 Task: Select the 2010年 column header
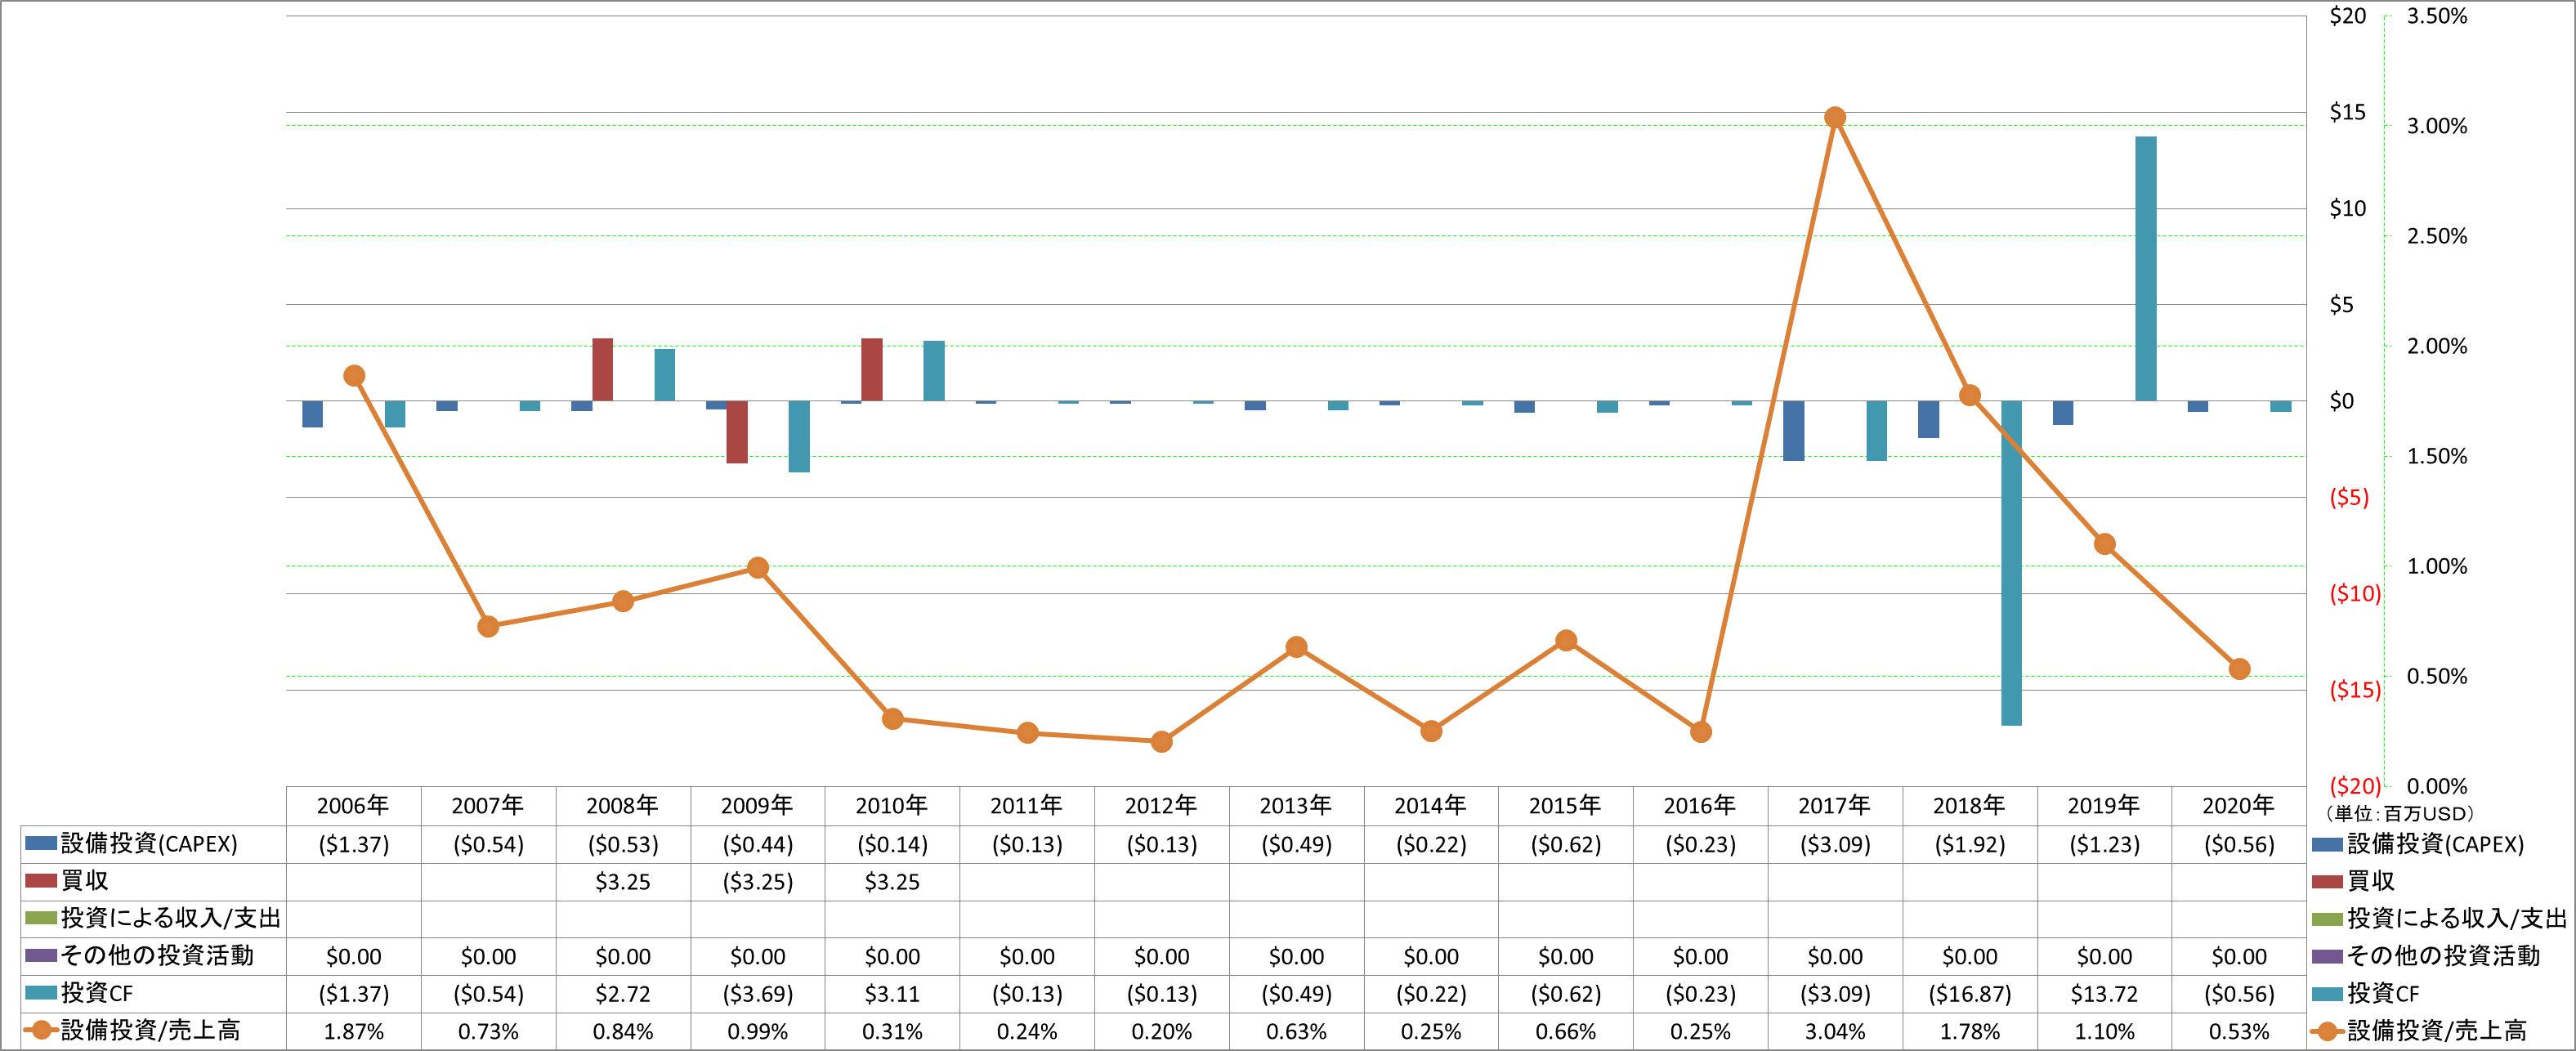892,805
